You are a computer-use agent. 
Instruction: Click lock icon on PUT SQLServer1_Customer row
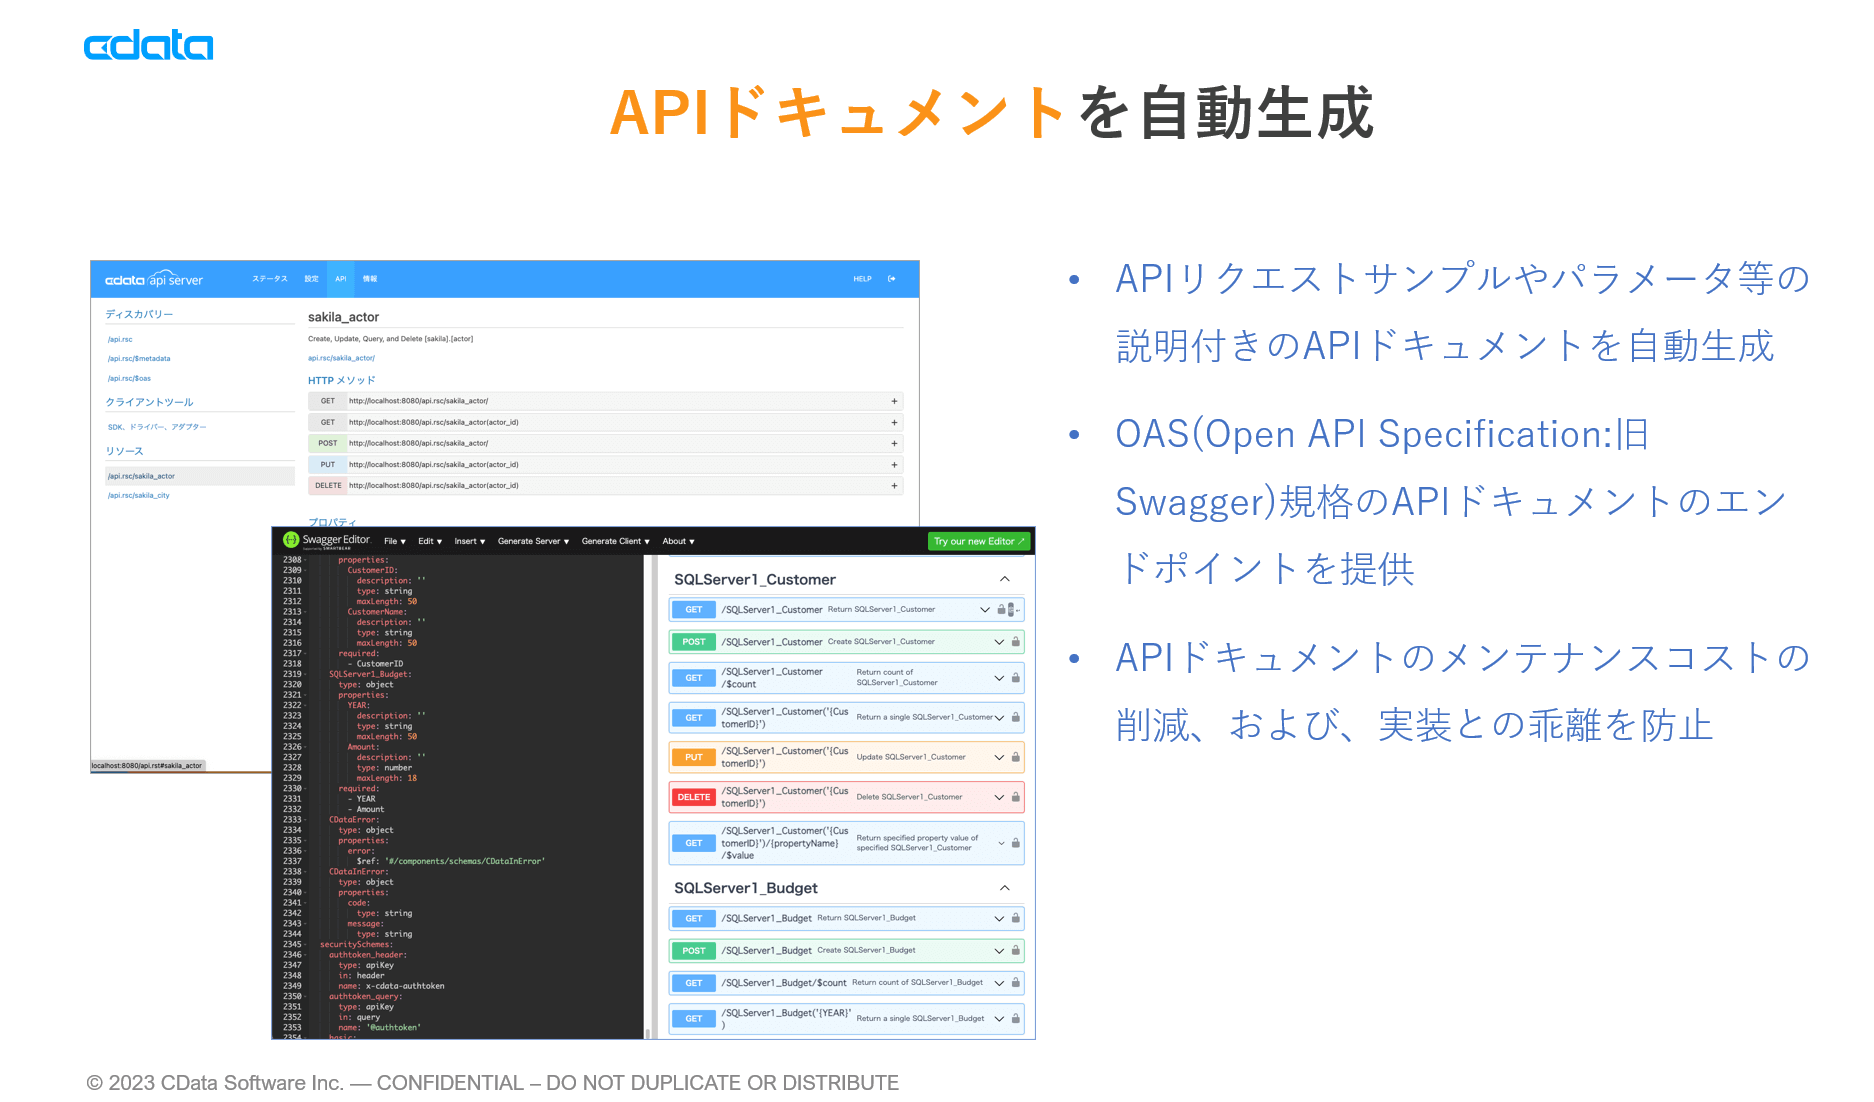(1015, 757)
